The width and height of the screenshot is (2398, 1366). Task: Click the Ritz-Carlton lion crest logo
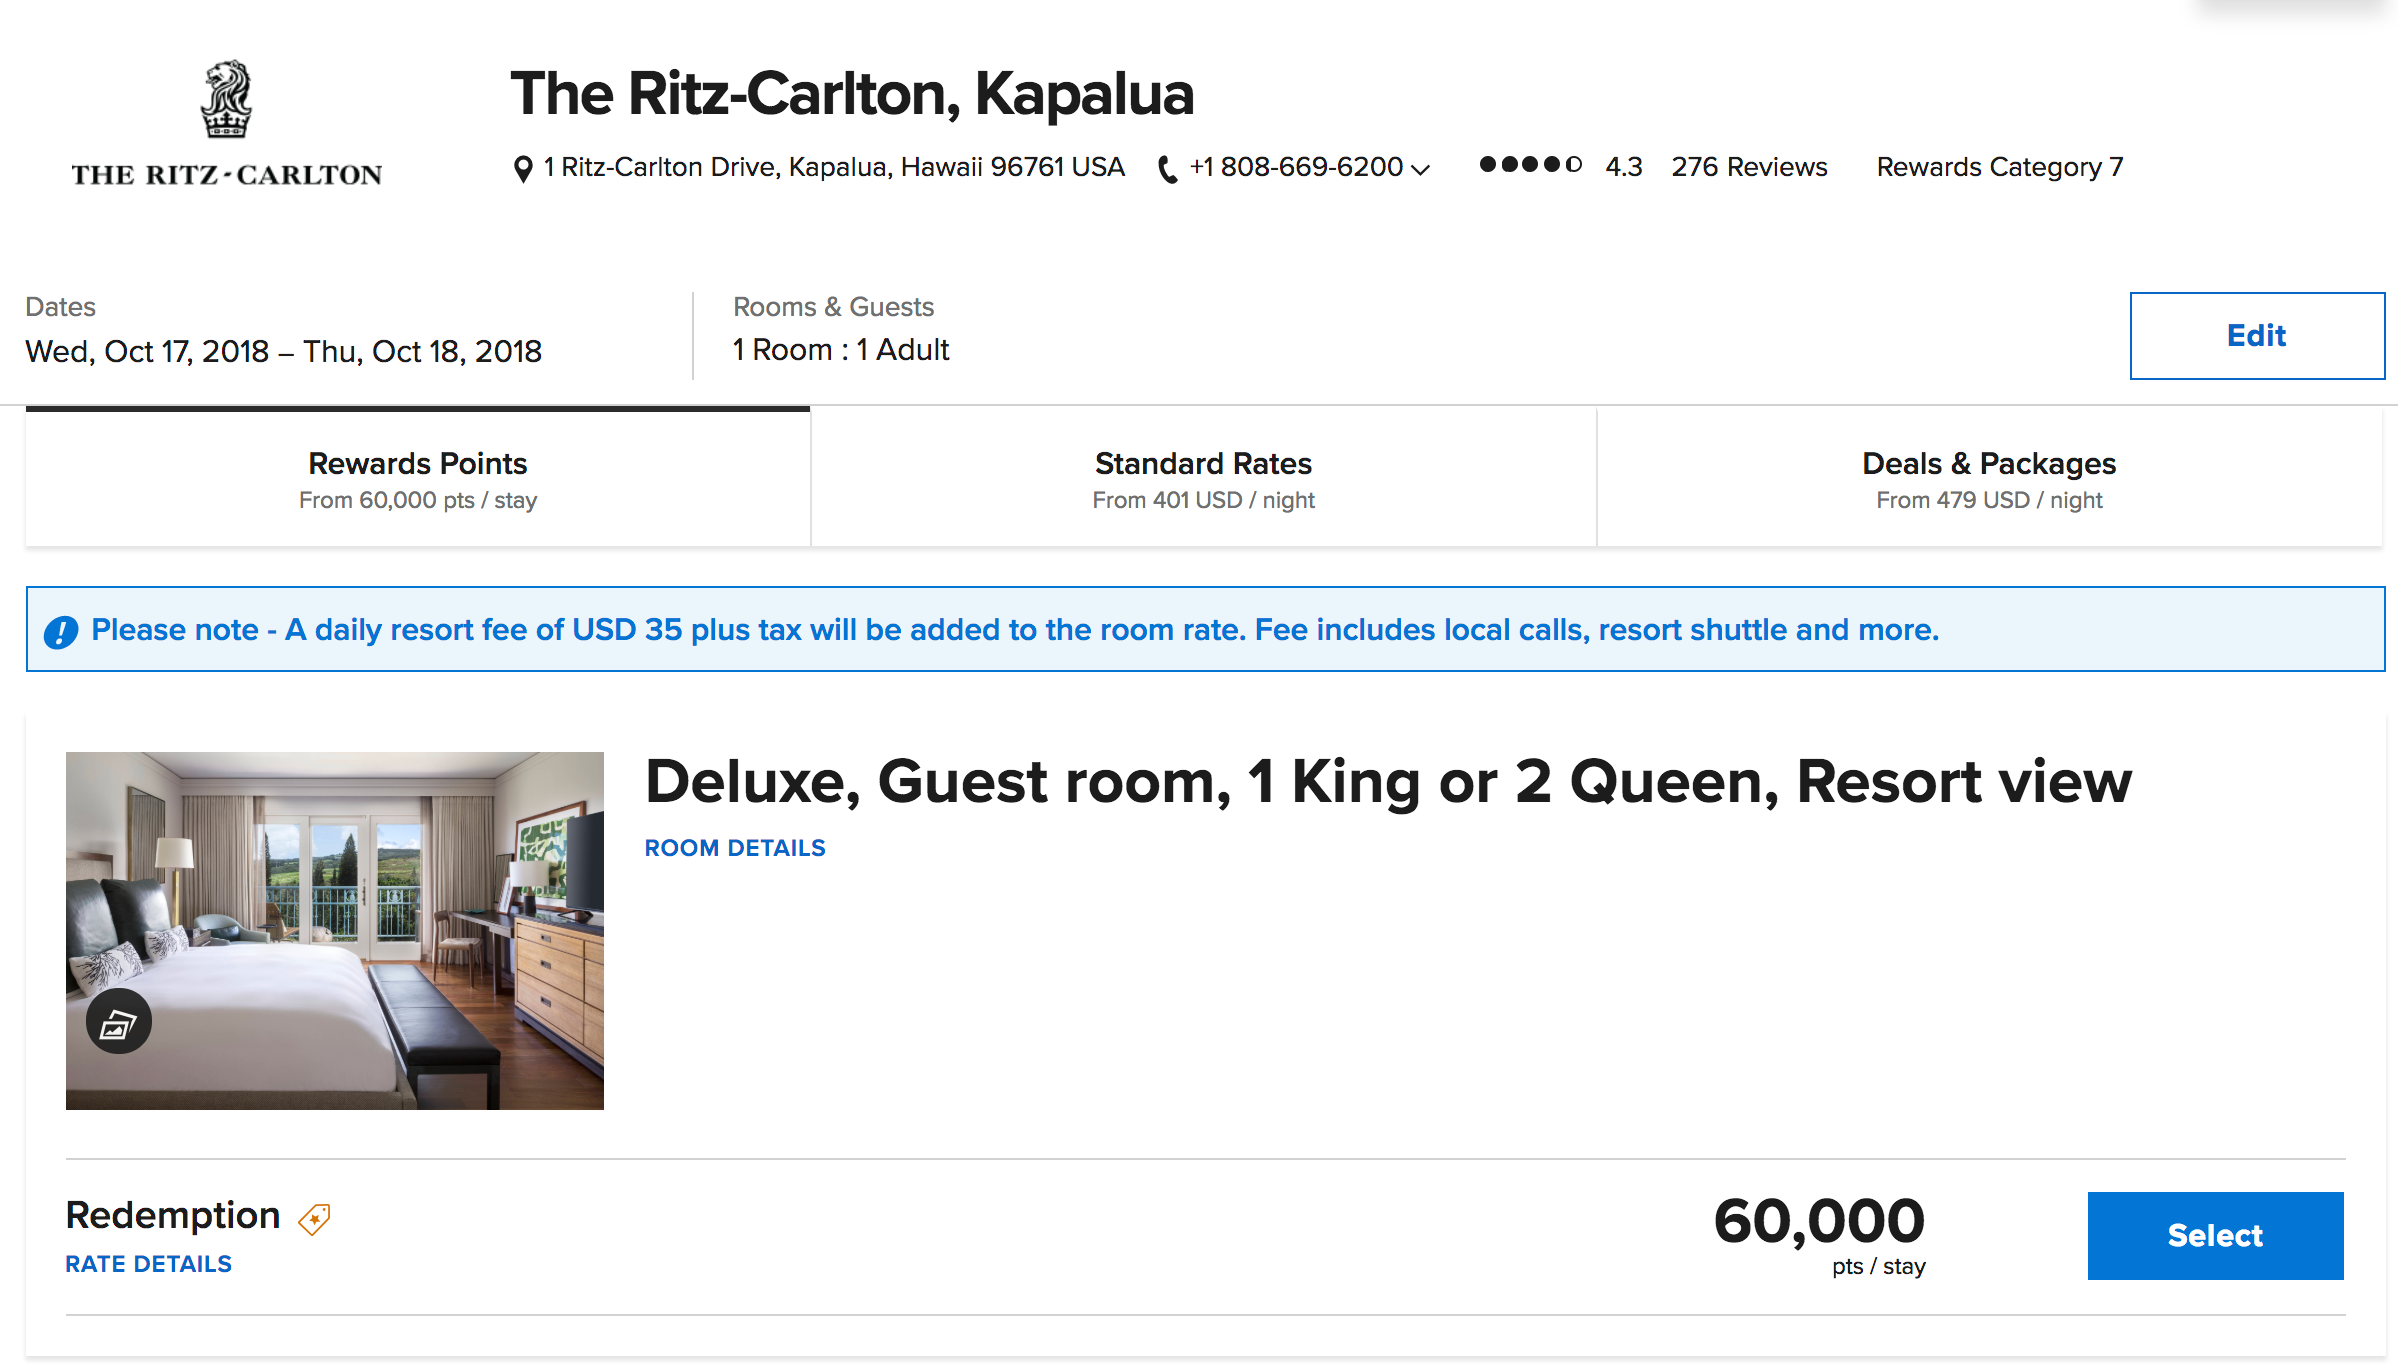(226, 100)
